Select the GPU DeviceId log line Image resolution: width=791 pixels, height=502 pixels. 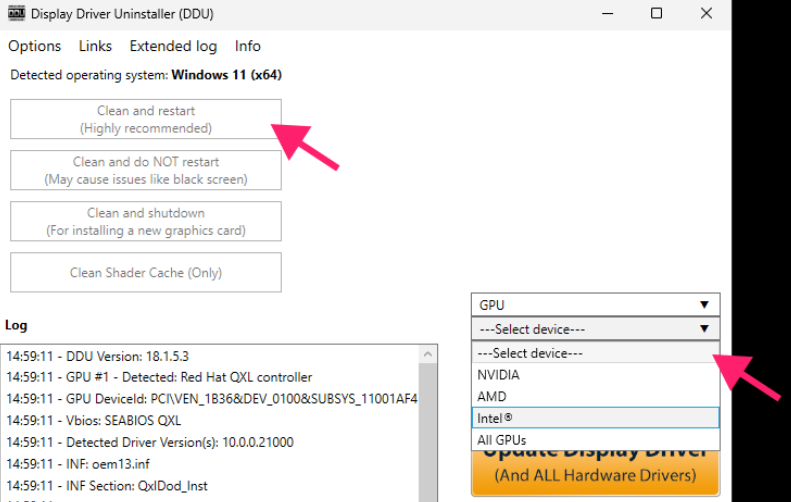pos(212,399)
